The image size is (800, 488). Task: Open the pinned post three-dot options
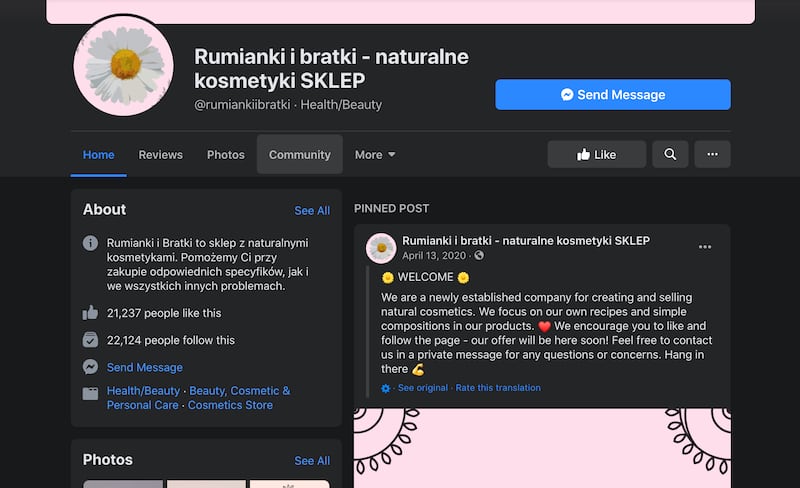[705, 247]
